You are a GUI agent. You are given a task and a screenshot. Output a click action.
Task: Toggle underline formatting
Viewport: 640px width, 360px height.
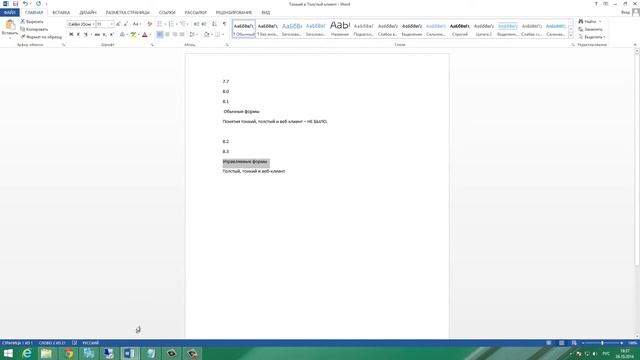[86, 35]
